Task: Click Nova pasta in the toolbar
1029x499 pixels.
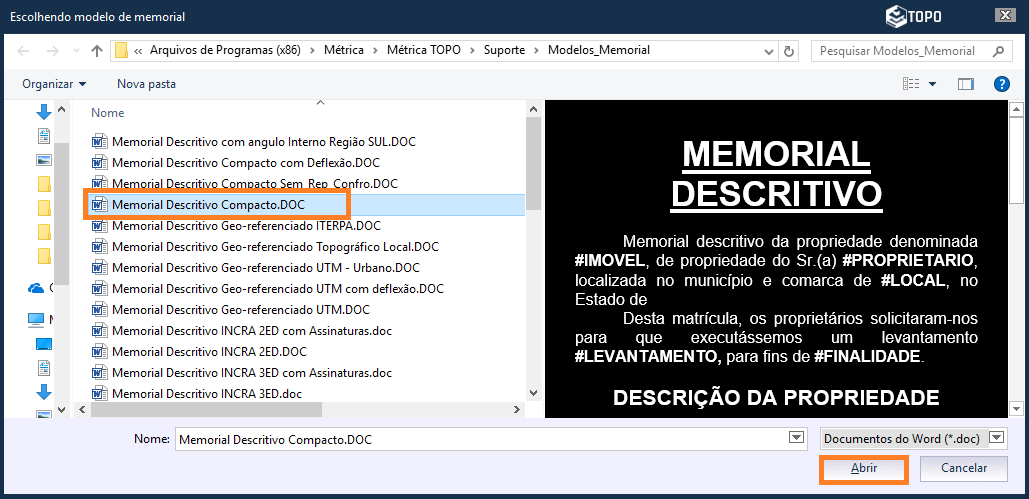Action: (x=146, y=84)
